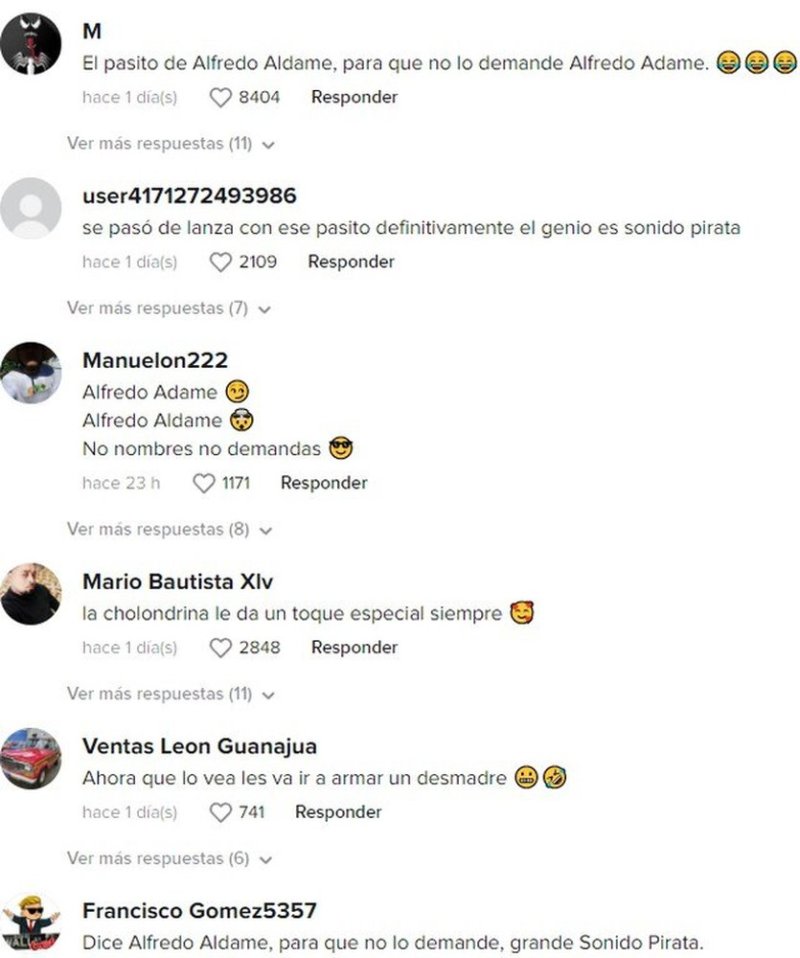Expand 6 replies under Ventas Leon Guanajua
800x958 pixels.
[169, 859]
